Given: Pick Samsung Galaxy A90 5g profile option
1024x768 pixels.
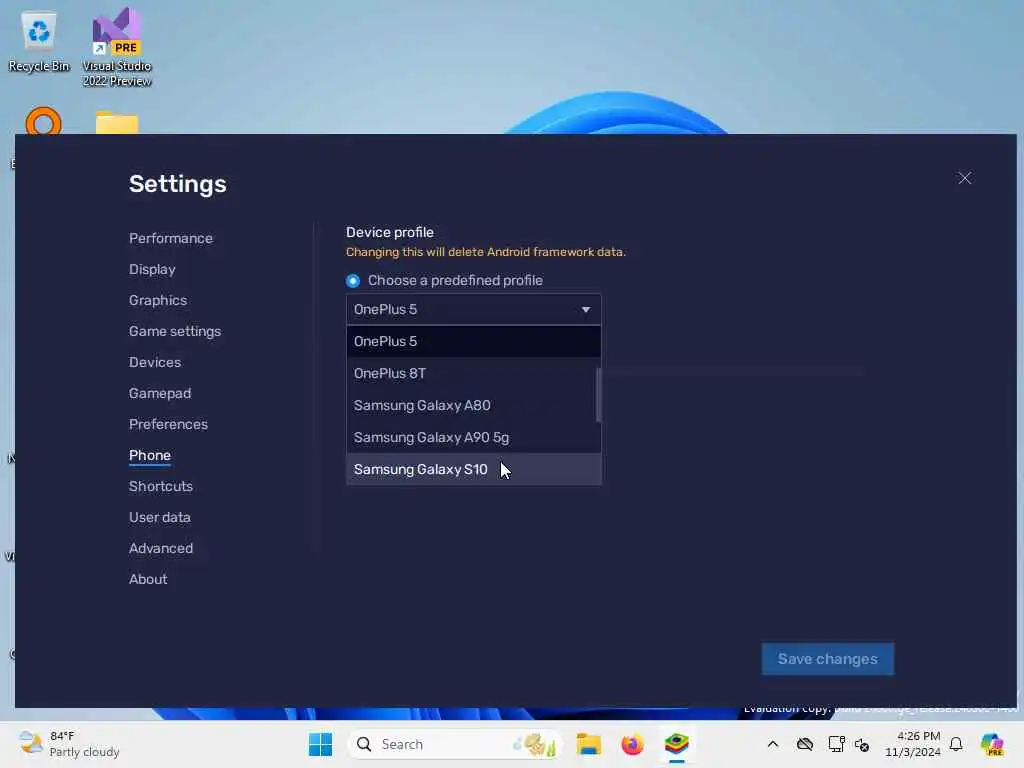Looking at the screenshot, I should [473, 438].
